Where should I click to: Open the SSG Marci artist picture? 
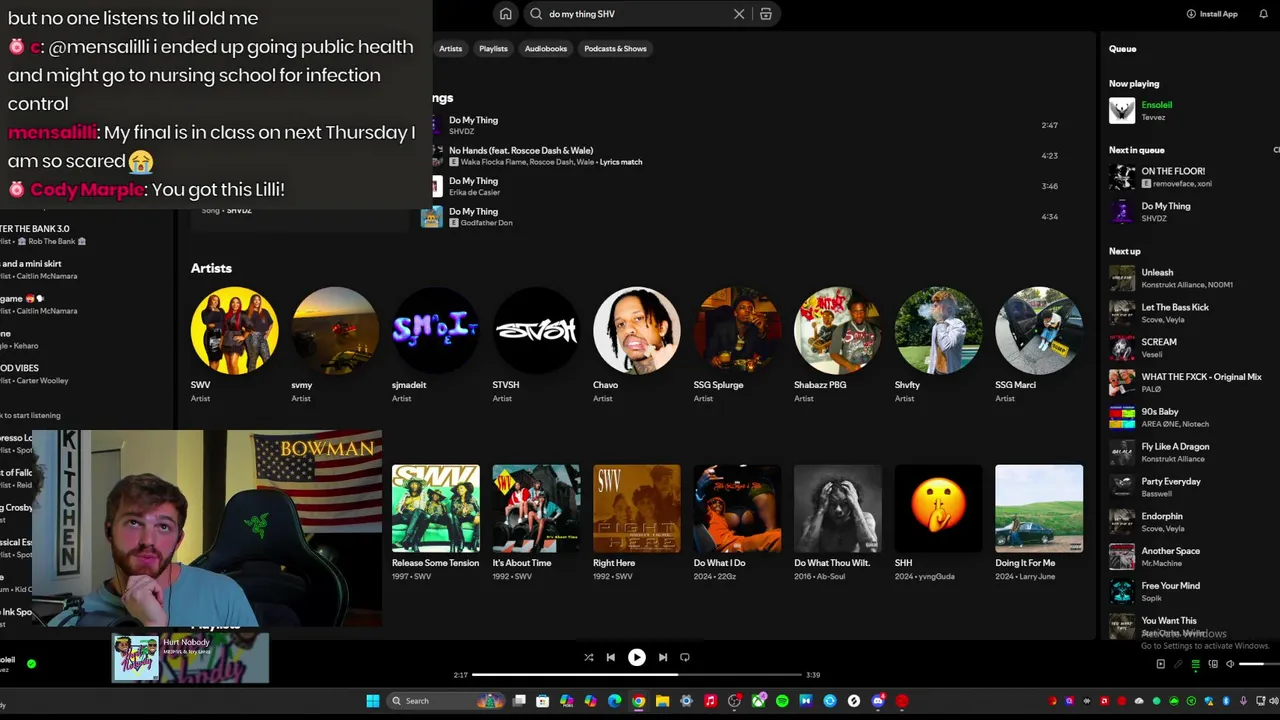click(1039, 331)
